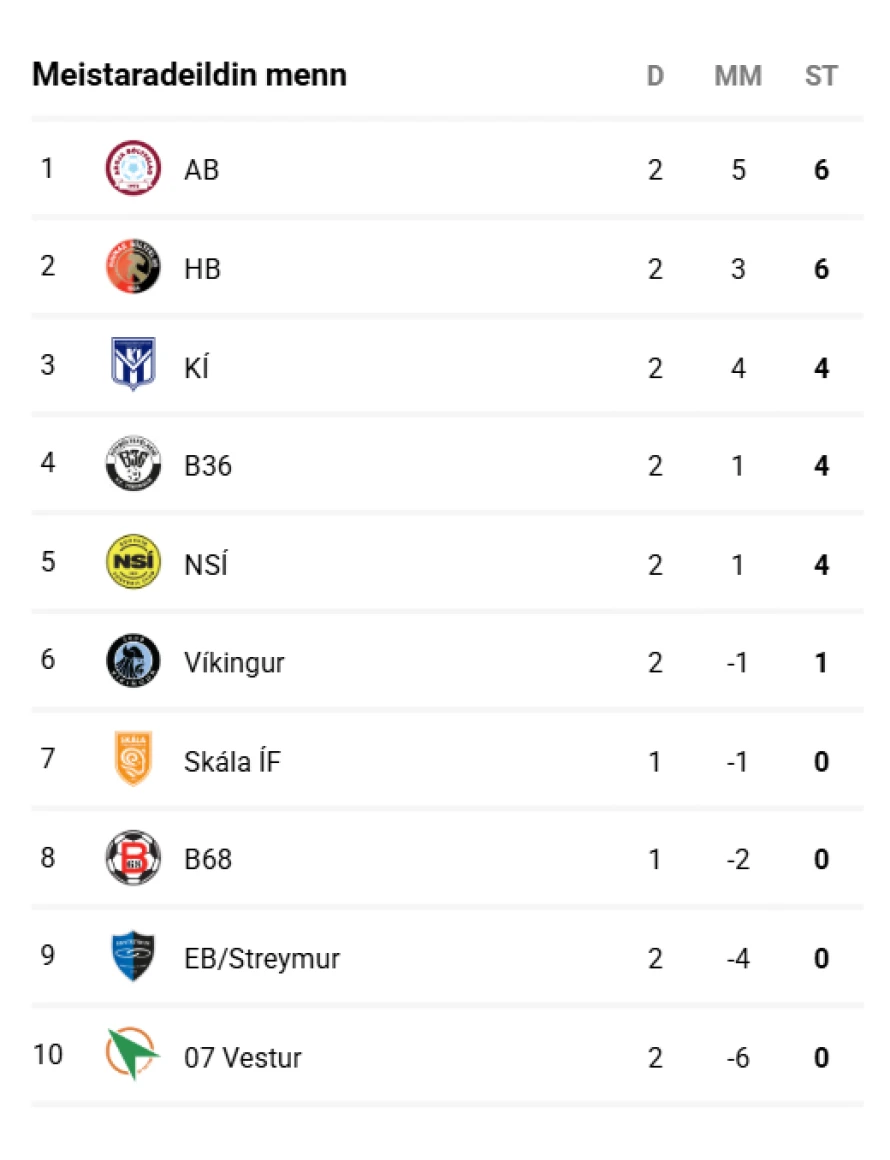Click AB's points total of 6

(x=821, y=170)
